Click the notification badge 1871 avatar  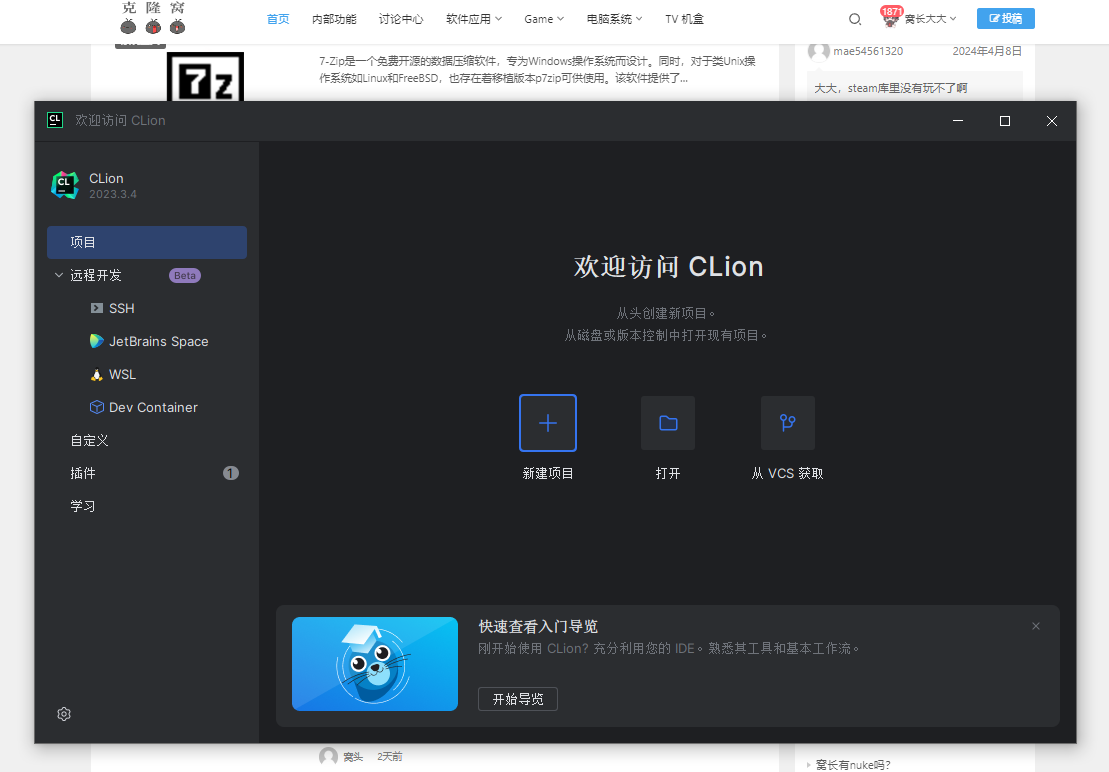click(890, 17)
